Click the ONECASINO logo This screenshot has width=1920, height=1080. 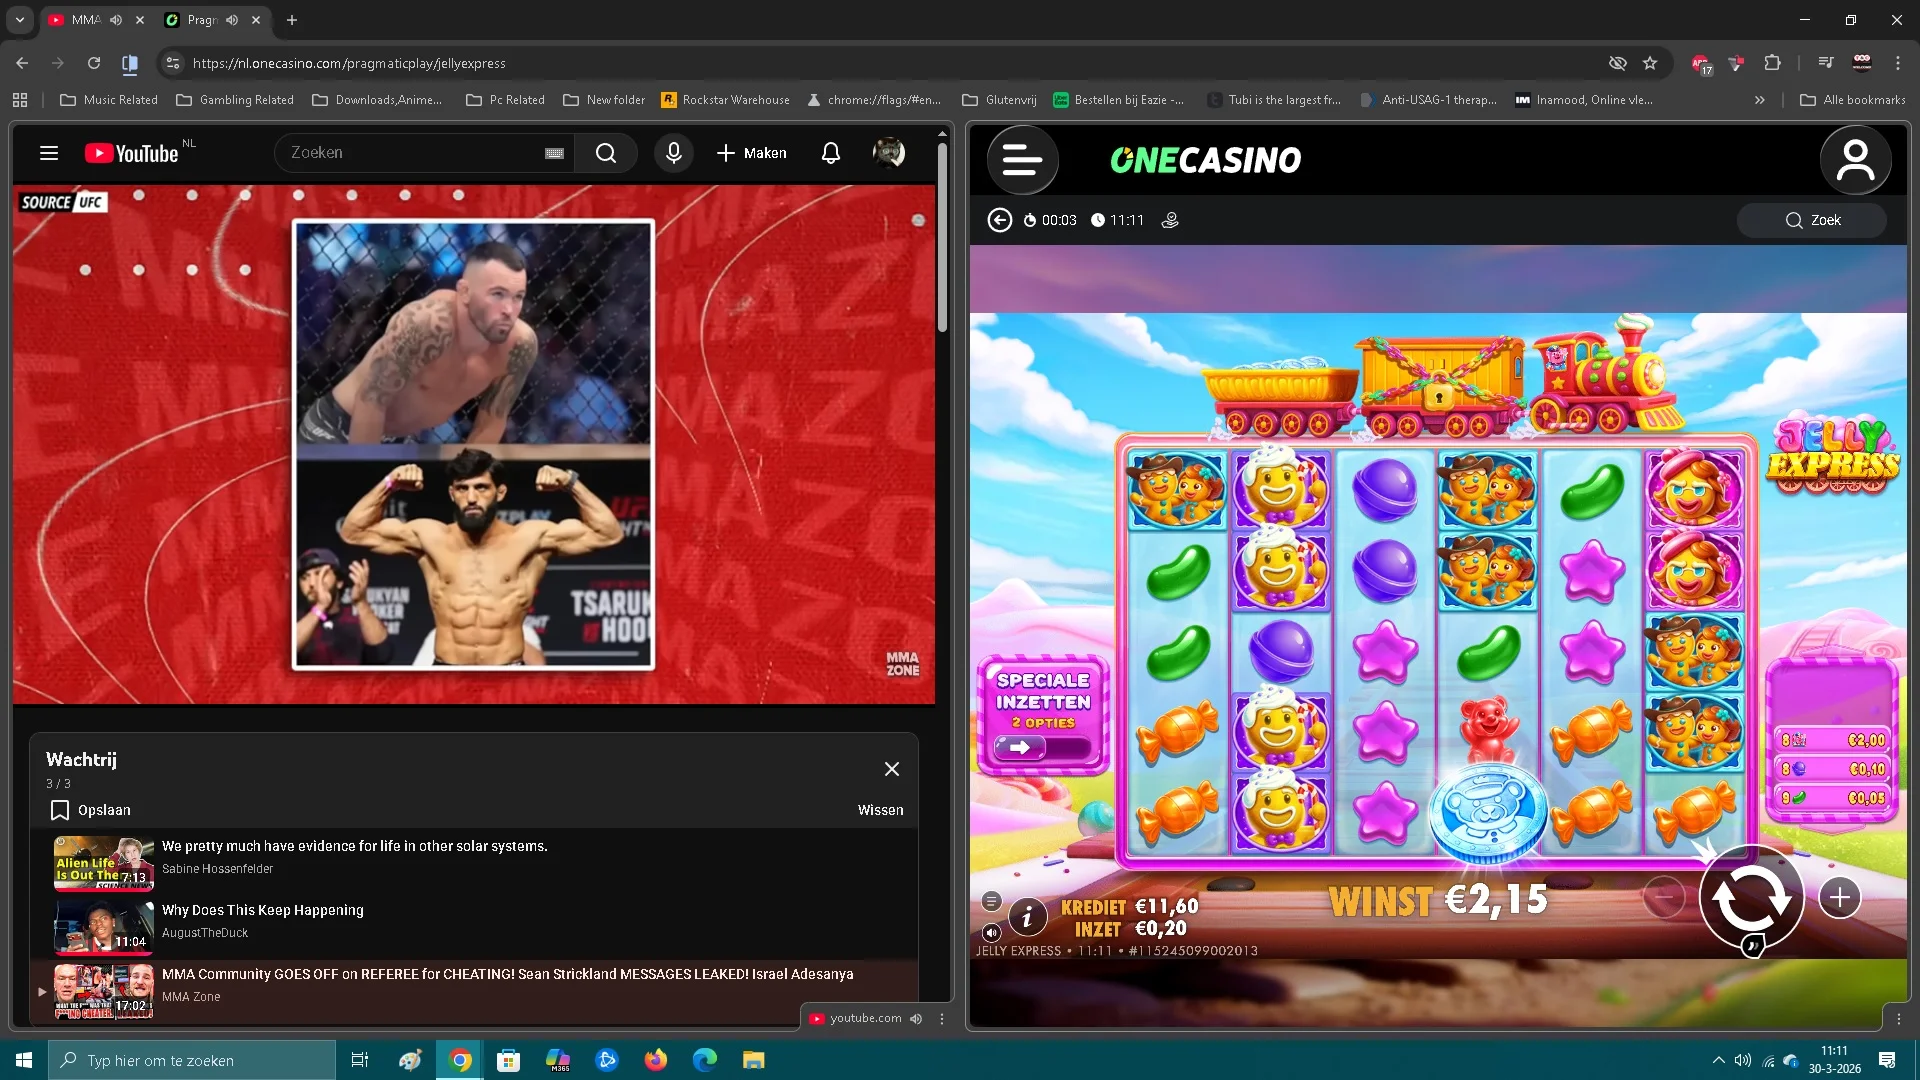coord(1206,160)
